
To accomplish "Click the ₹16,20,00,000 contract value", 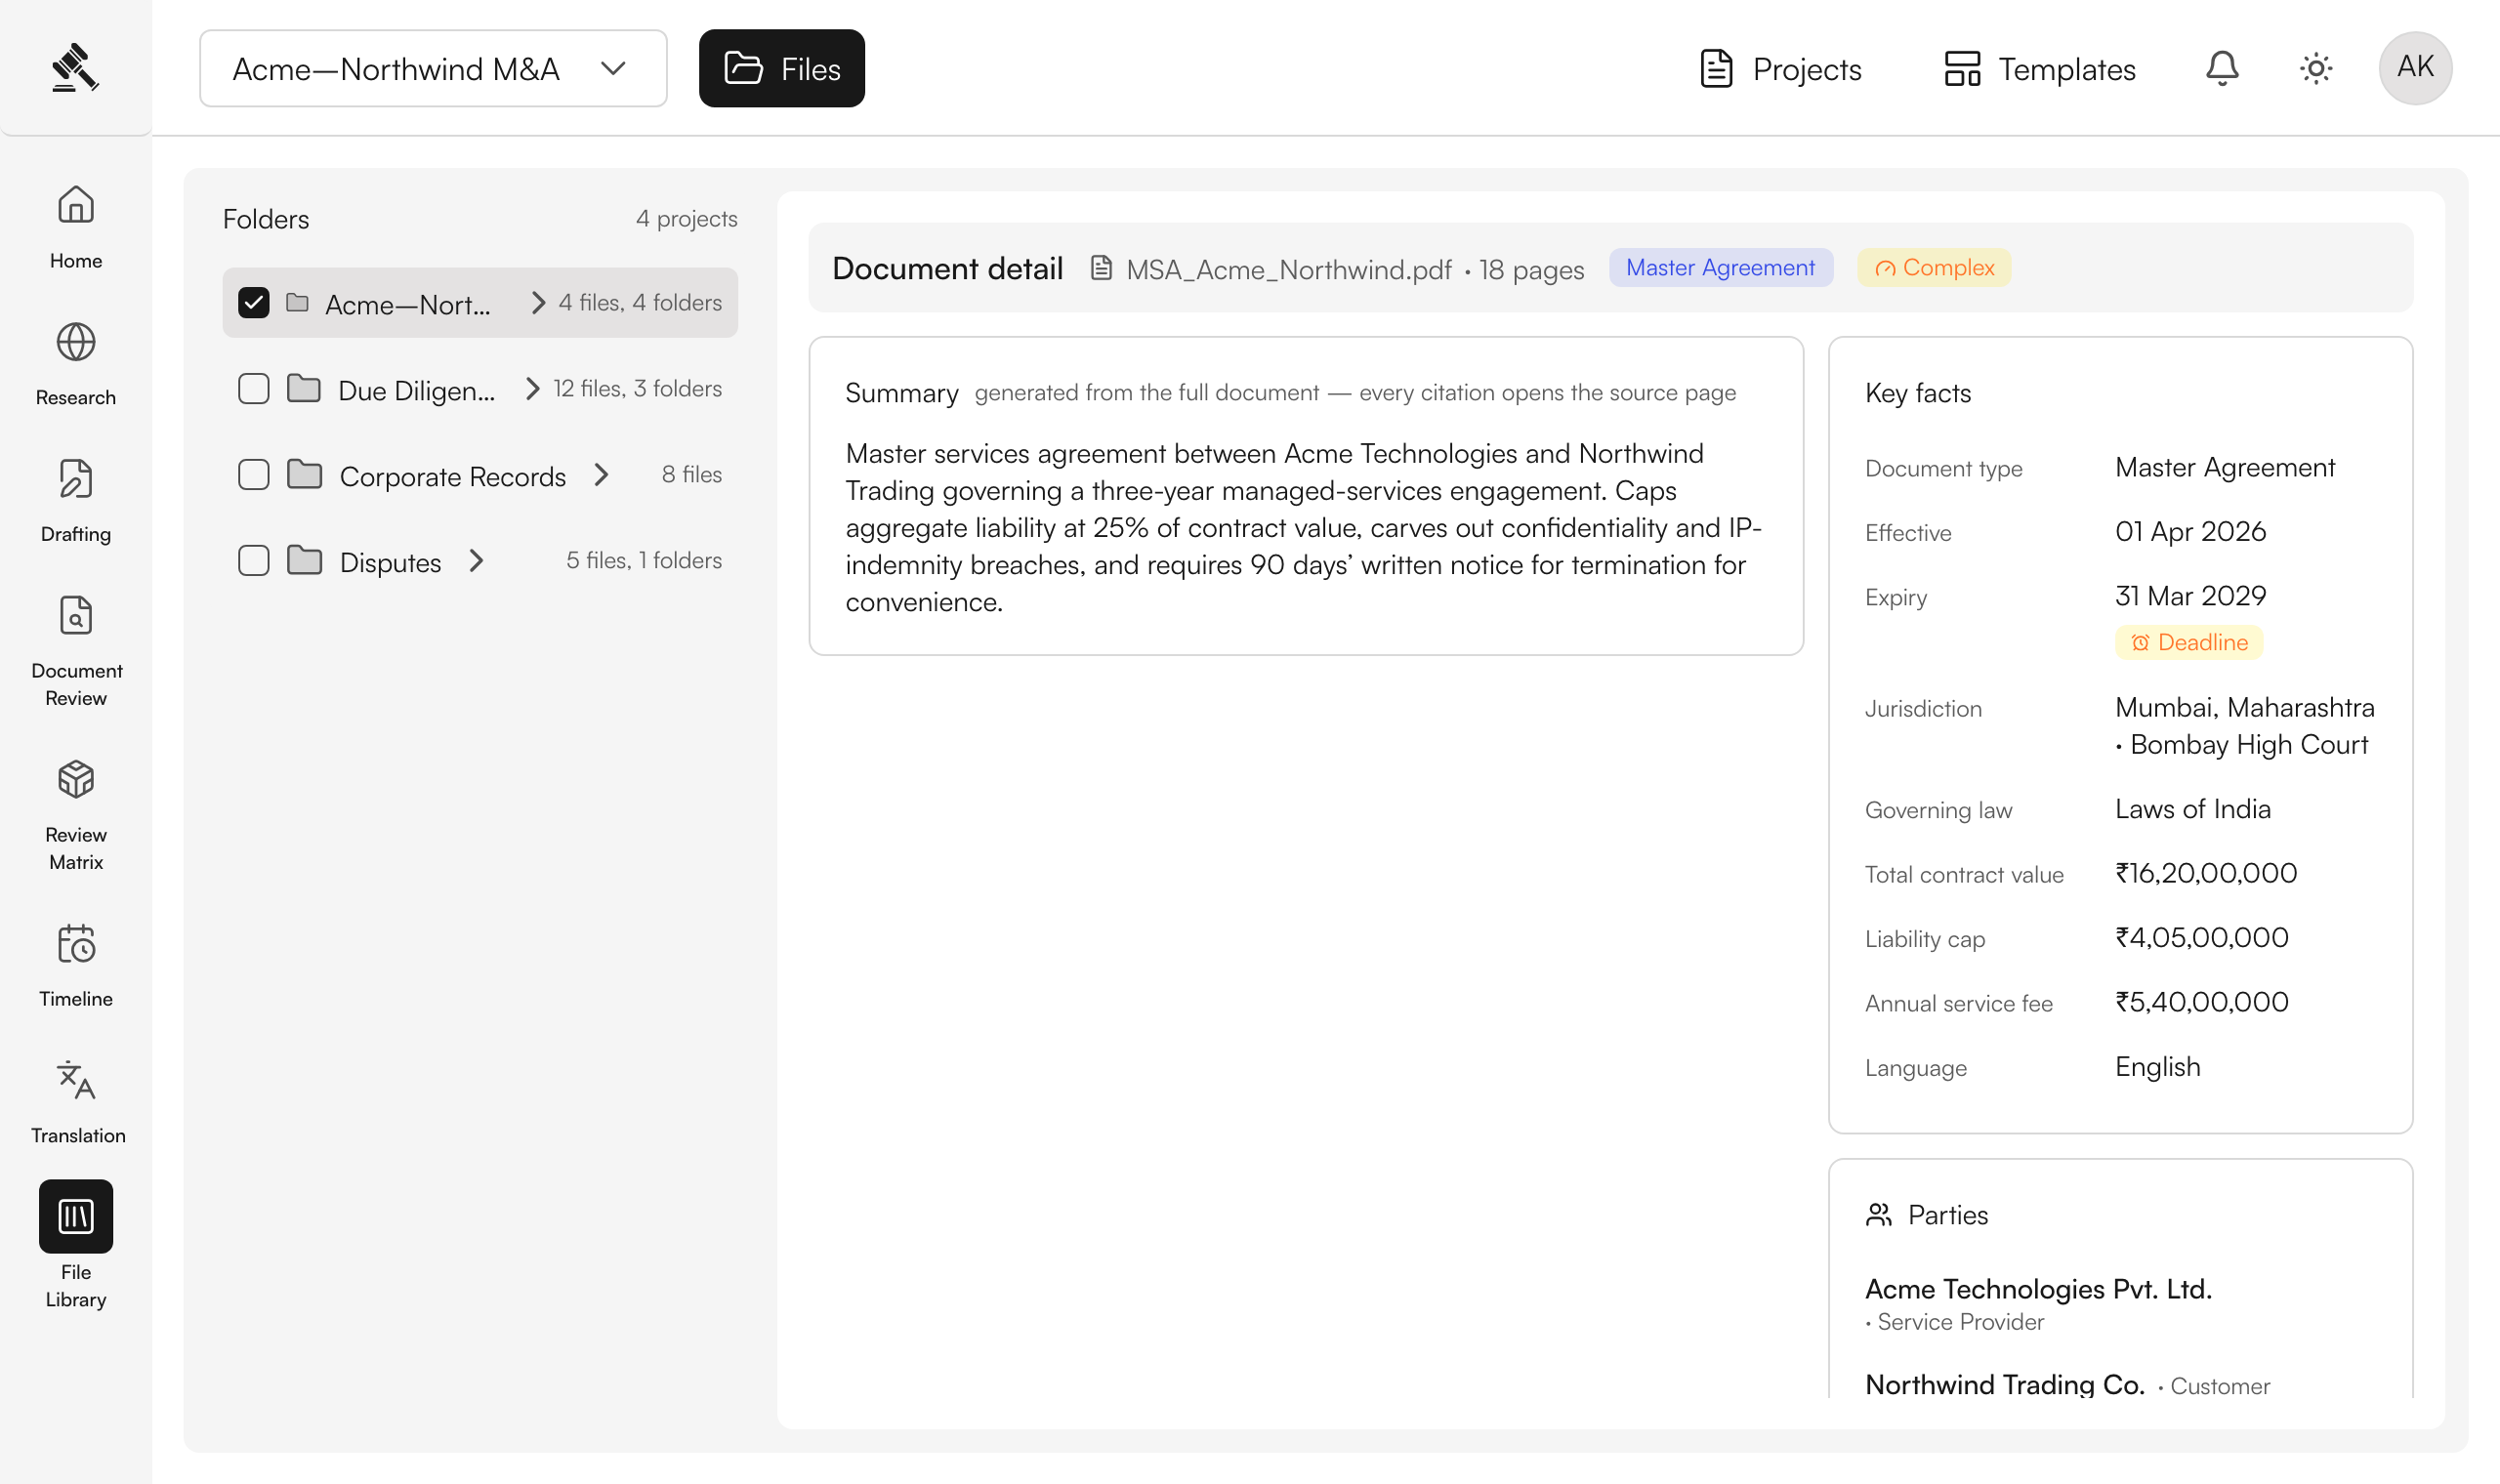I will click(2205, 873).
